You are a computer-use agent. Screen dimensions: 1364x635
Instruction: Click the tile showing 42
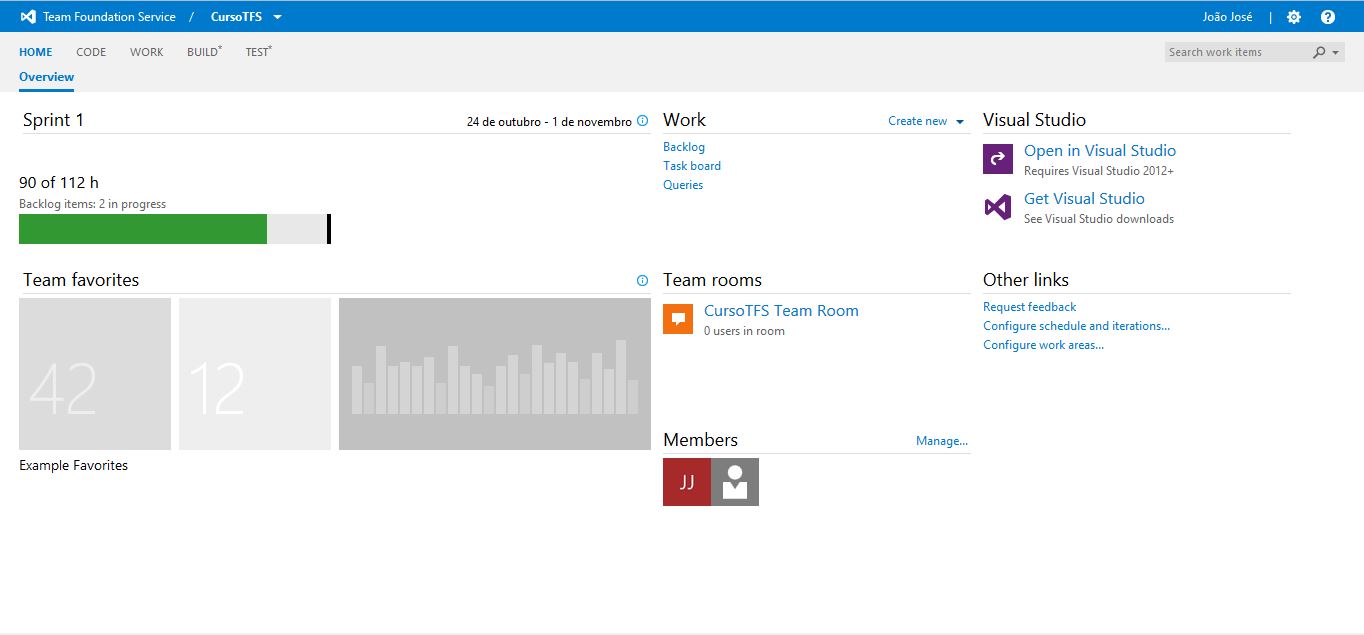[x=95, y=374]
